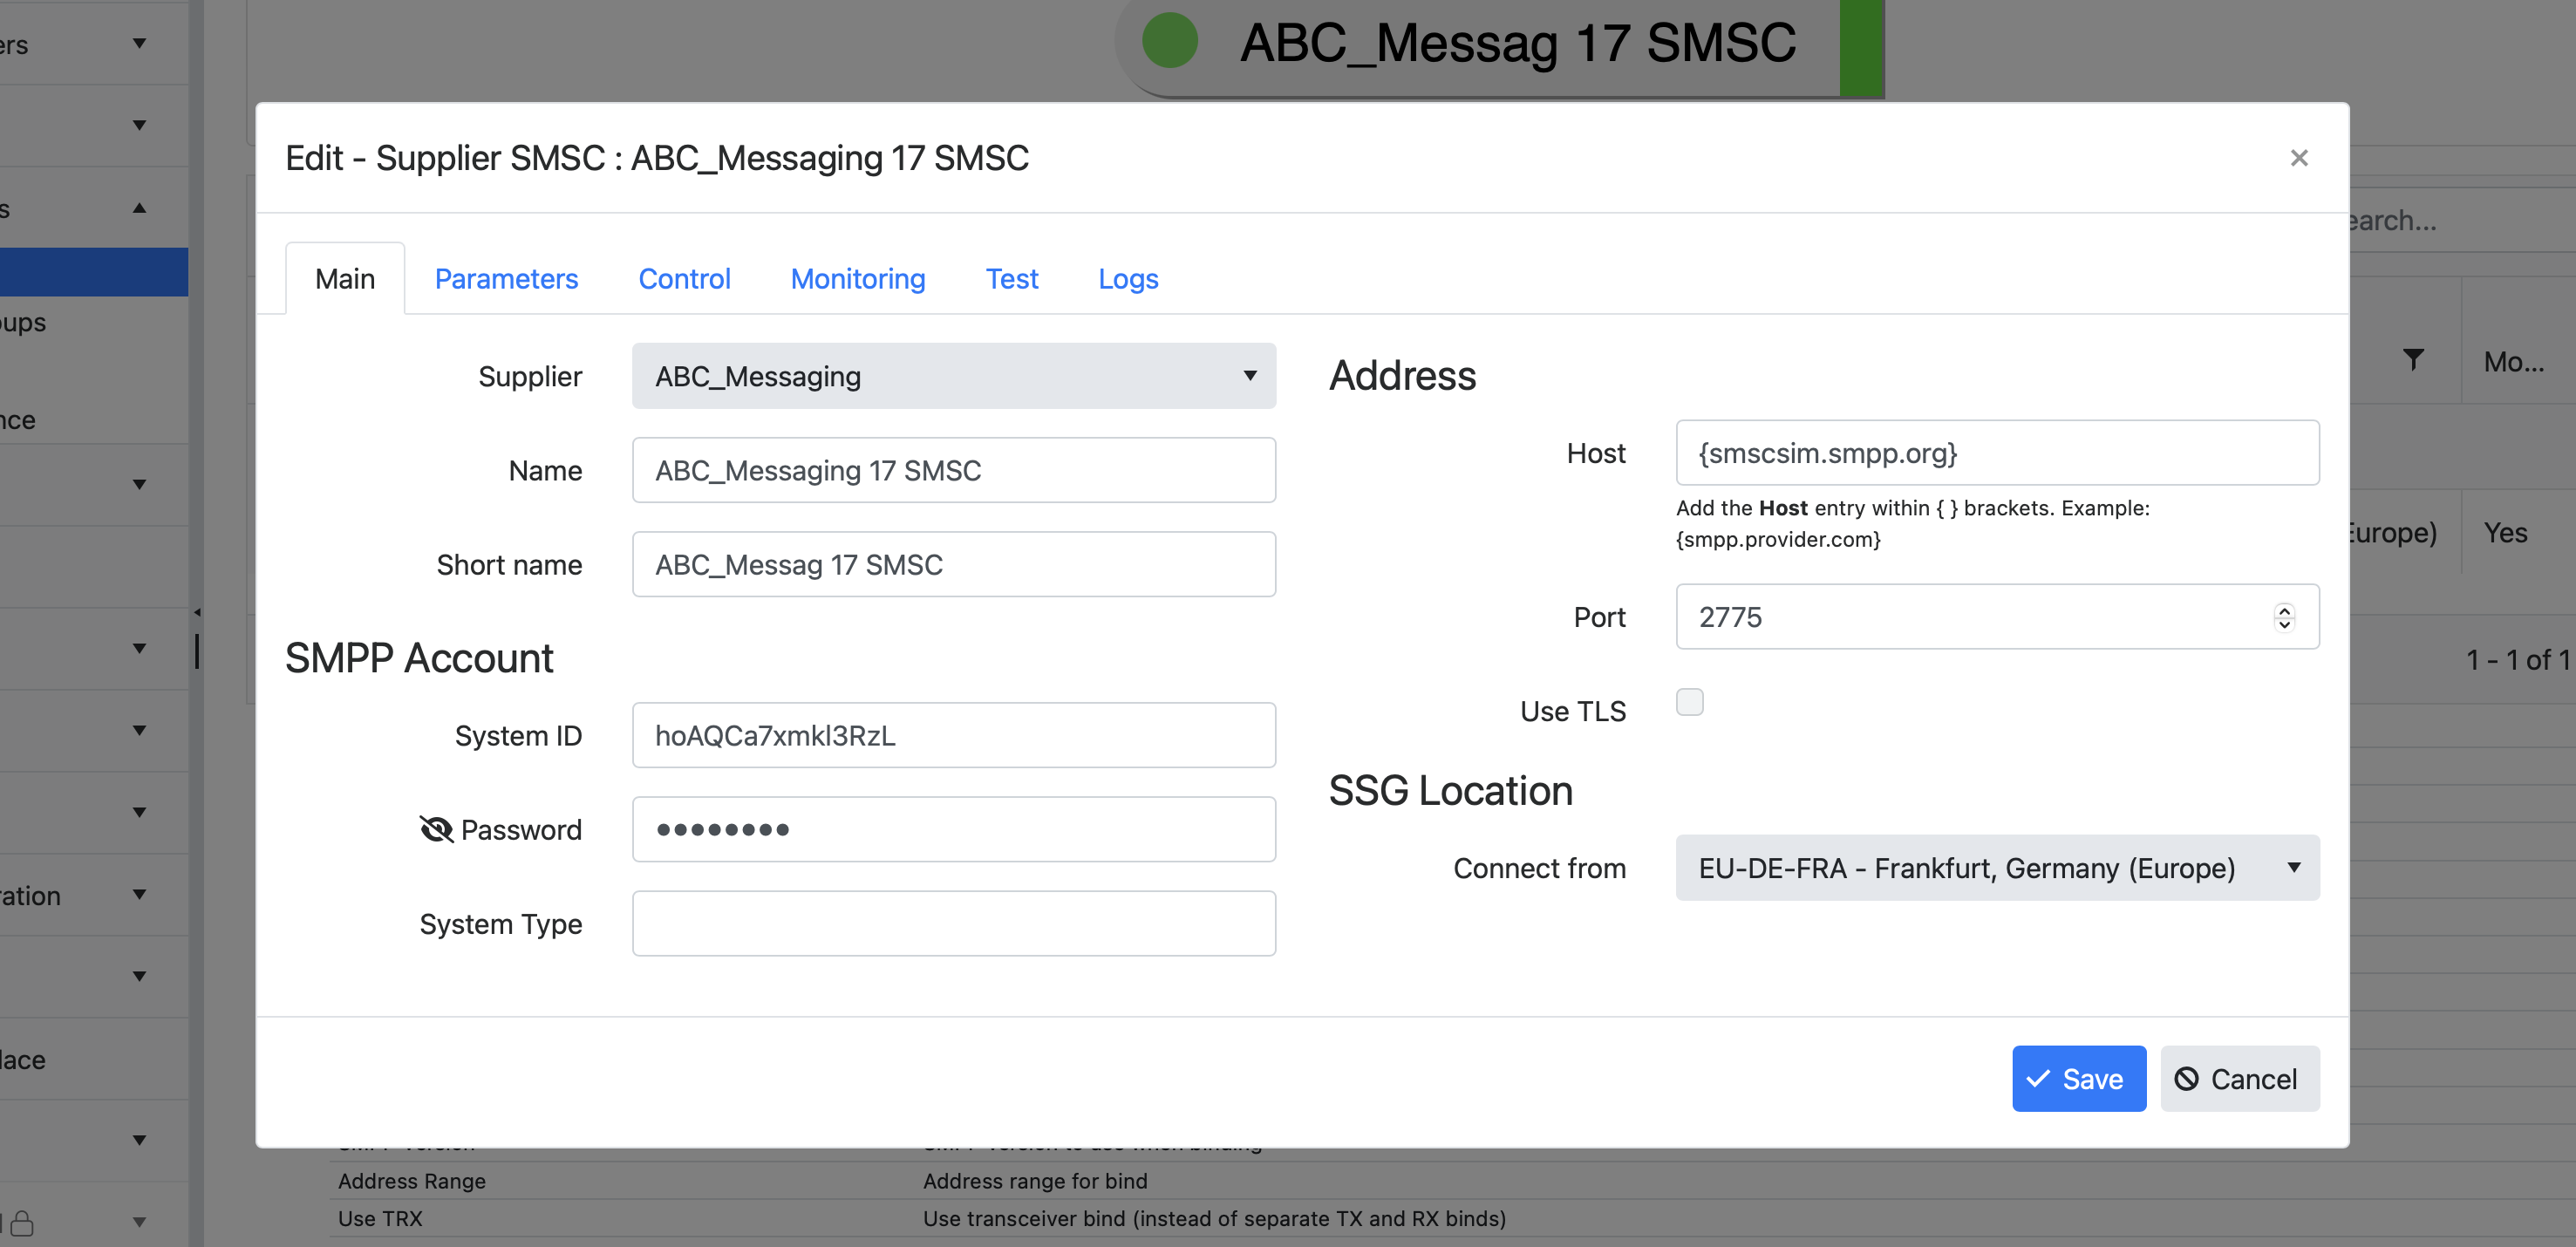
Task: Click the Monitoring tab
Action: pyautogui.click(x=857, y=277)
